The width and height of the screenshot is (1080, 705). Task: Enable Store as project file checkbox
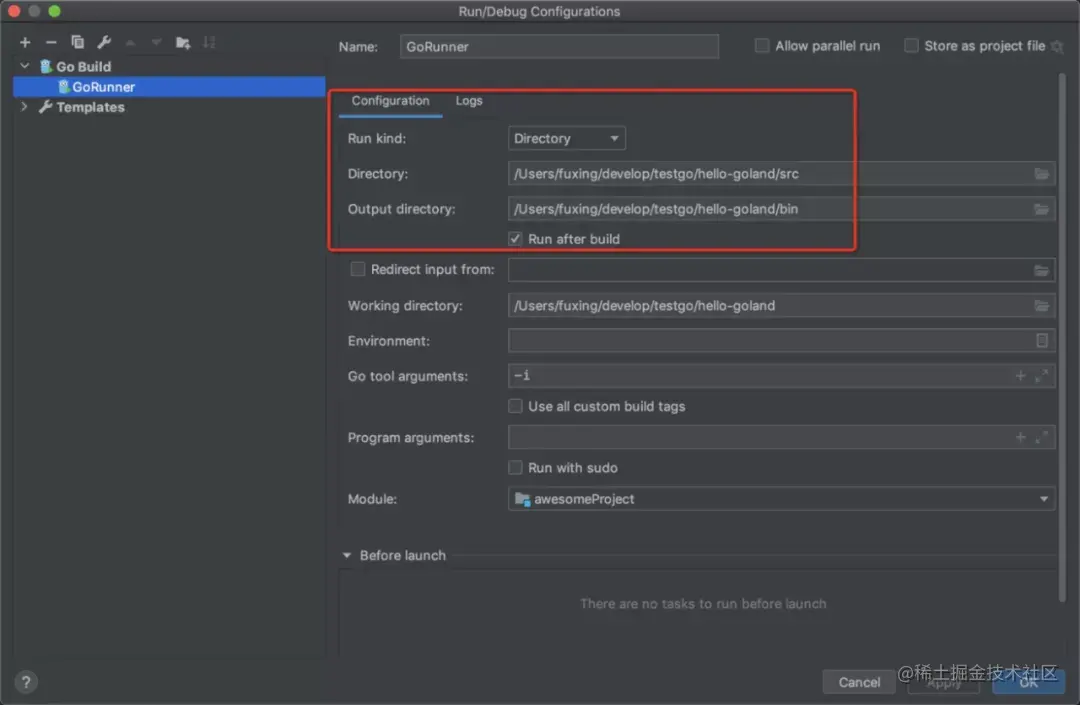tap(911, 46)
